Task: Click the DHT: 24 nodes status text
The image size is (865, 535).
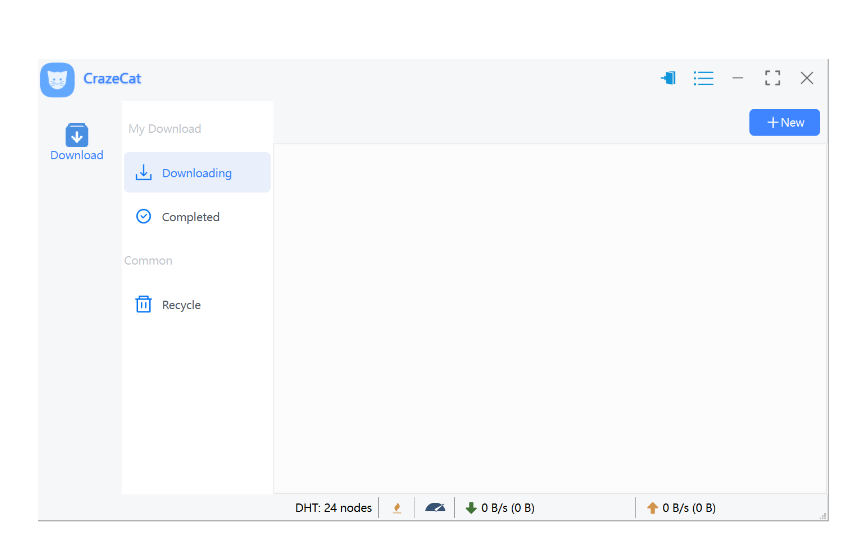Action: tap(333, 508)
